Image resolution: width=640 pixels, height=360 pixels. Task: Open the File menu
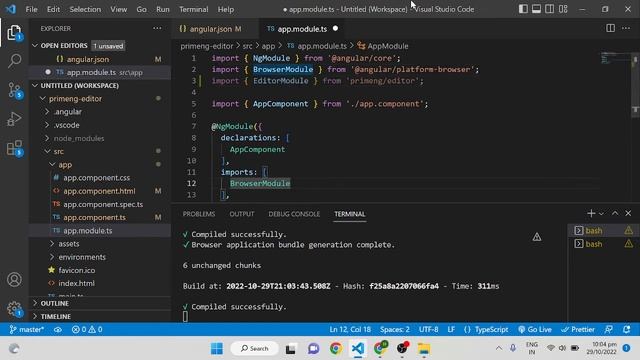31,9
